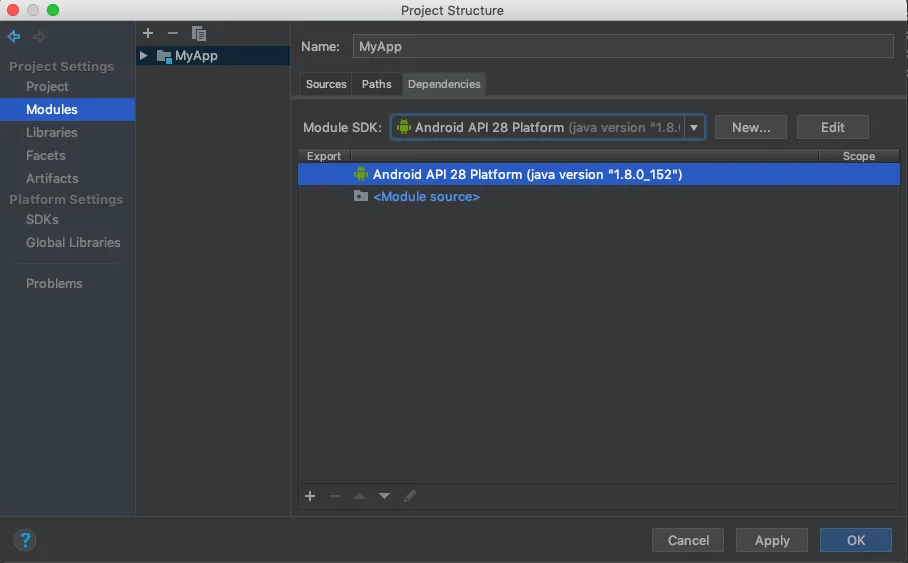Open Project settings section

(x=47, y=86)
